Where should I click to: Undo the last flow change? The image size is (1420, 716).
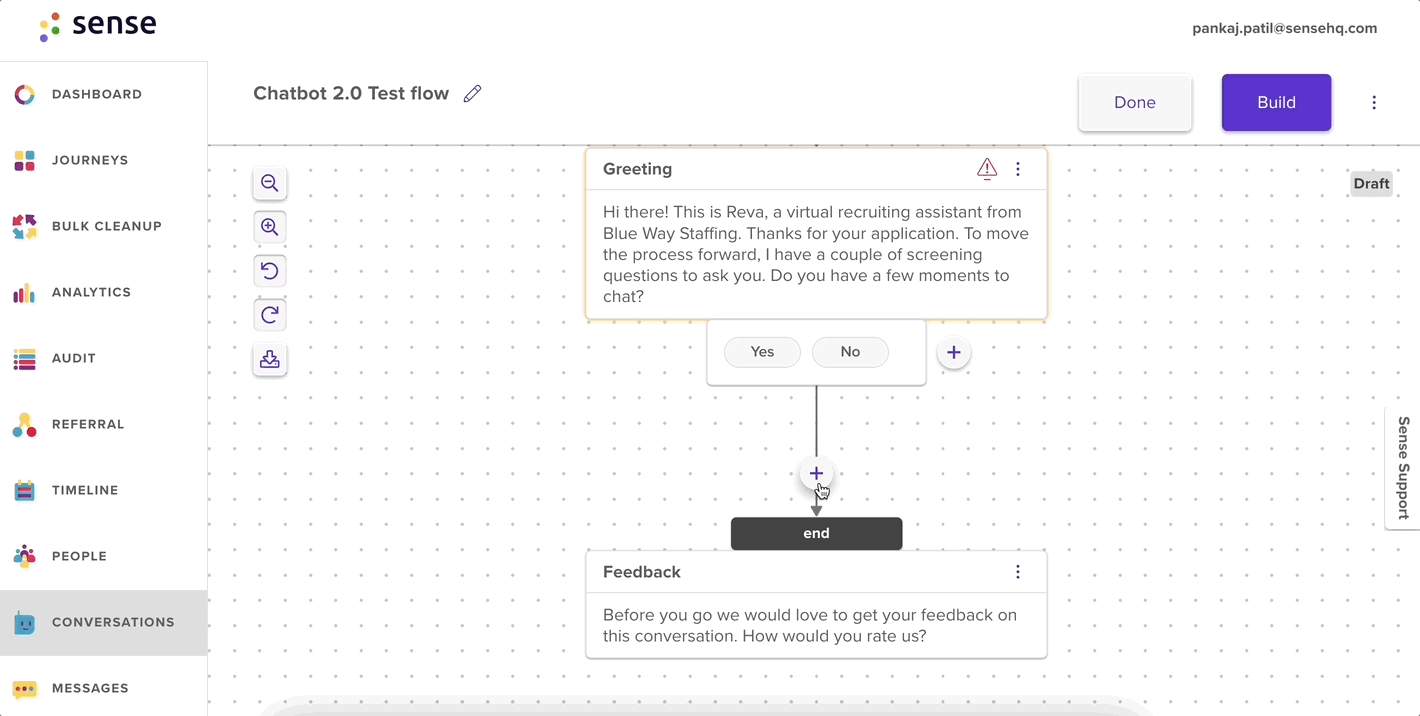pos(270,271)
